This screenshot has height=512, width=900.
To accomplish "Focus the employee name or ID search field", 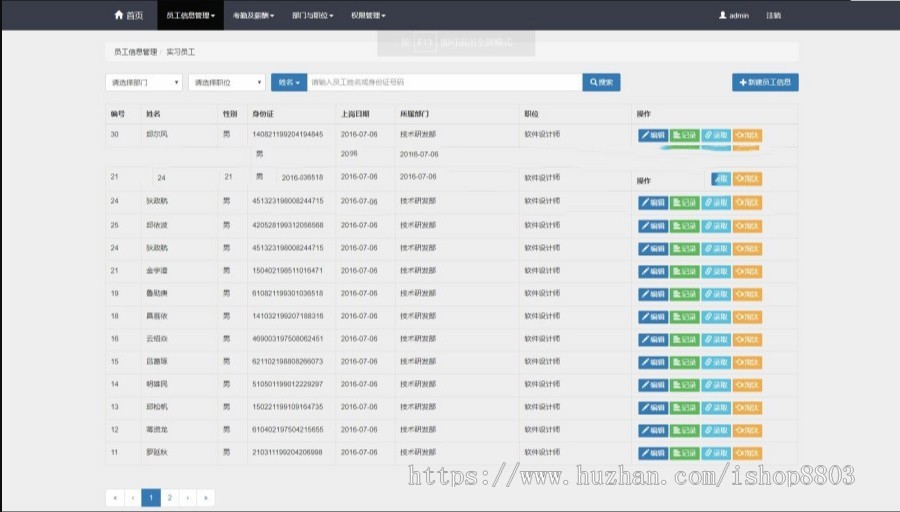I will (x=445, y=82).
